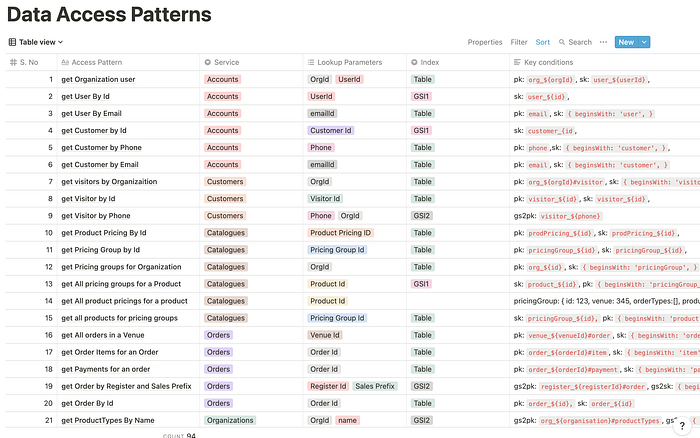This screenshot has height=438, width=700.
Task: Open the 'get User By Email' row
Action: click(92, 113)
